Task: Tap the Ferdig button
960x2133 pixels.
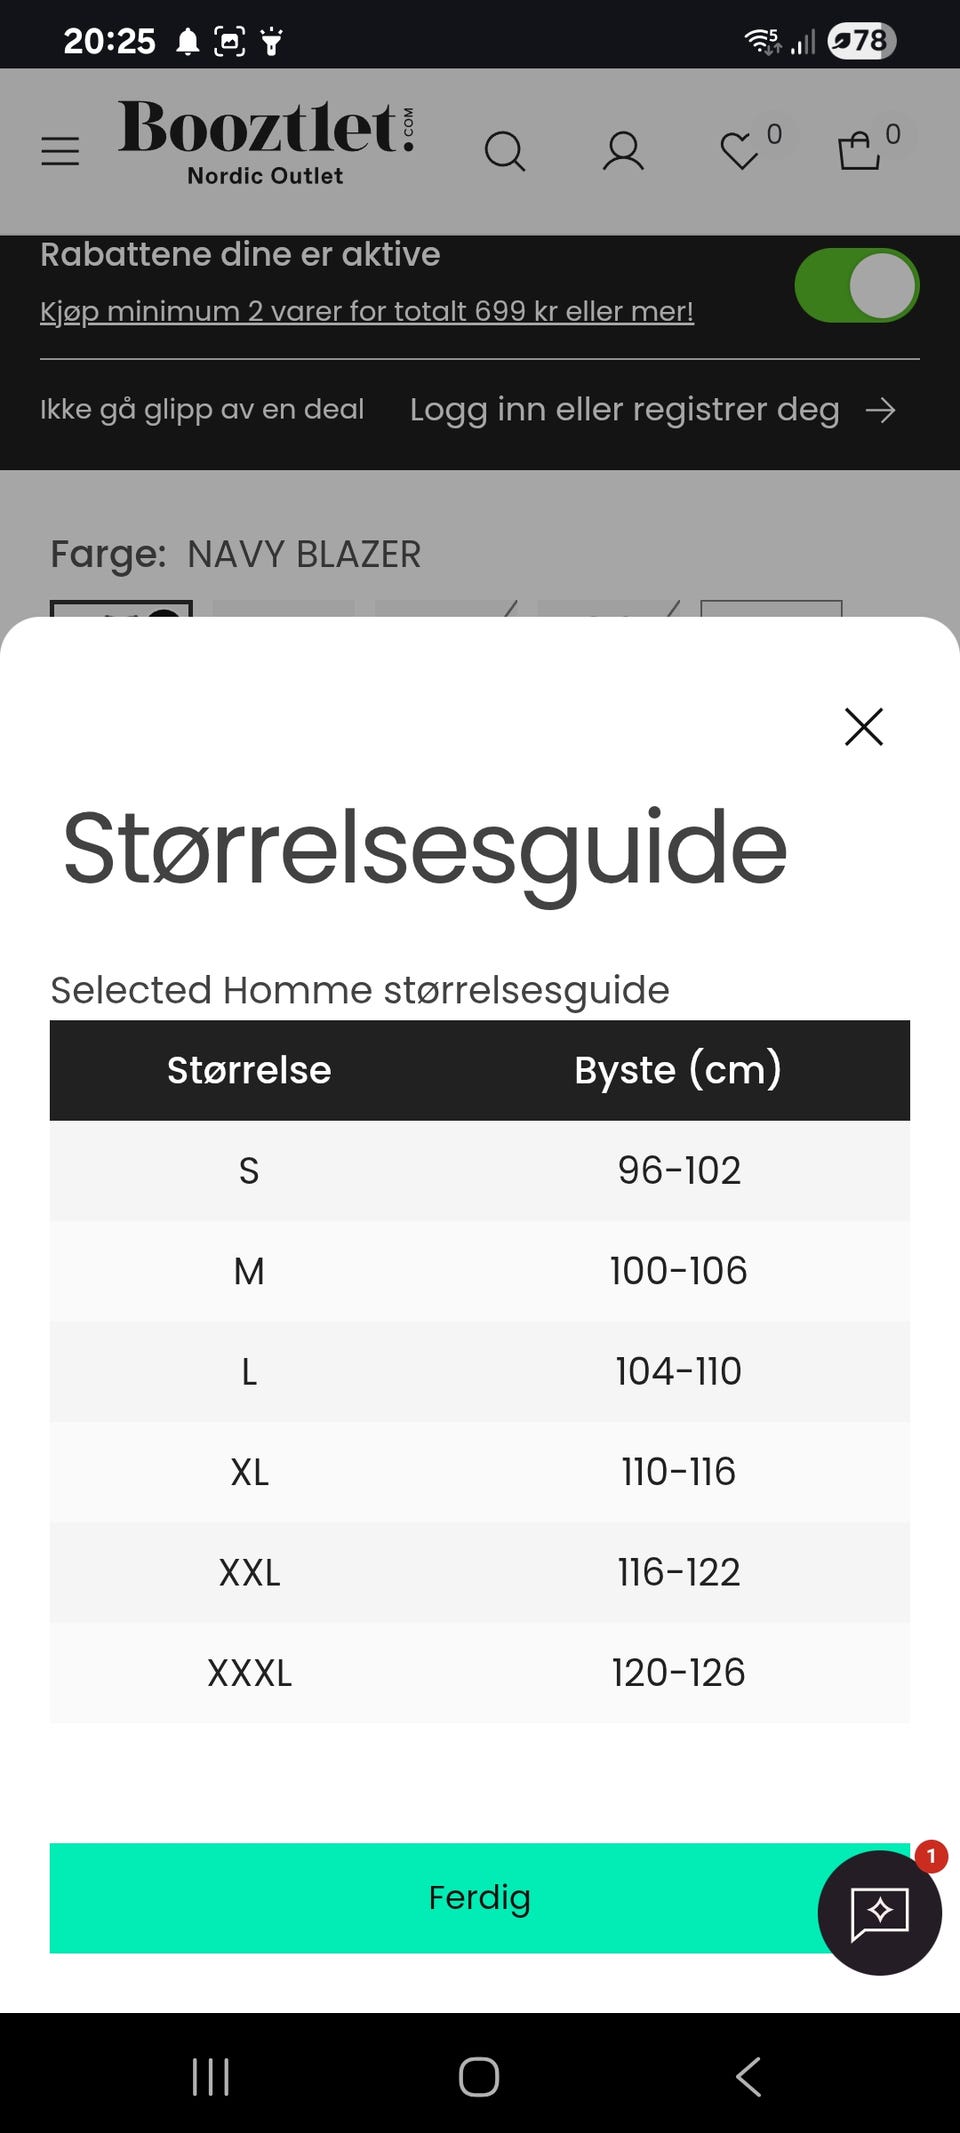Action: coord(480,1897)
